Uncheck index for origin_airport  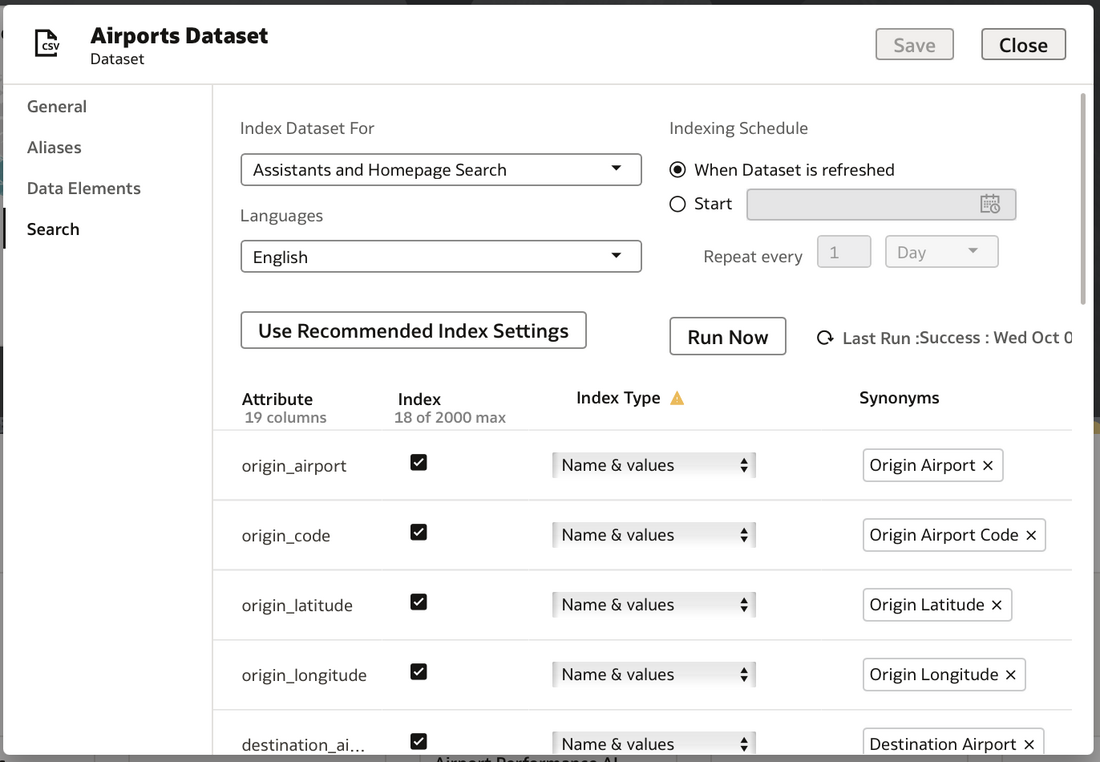click(x=419, y=462)
